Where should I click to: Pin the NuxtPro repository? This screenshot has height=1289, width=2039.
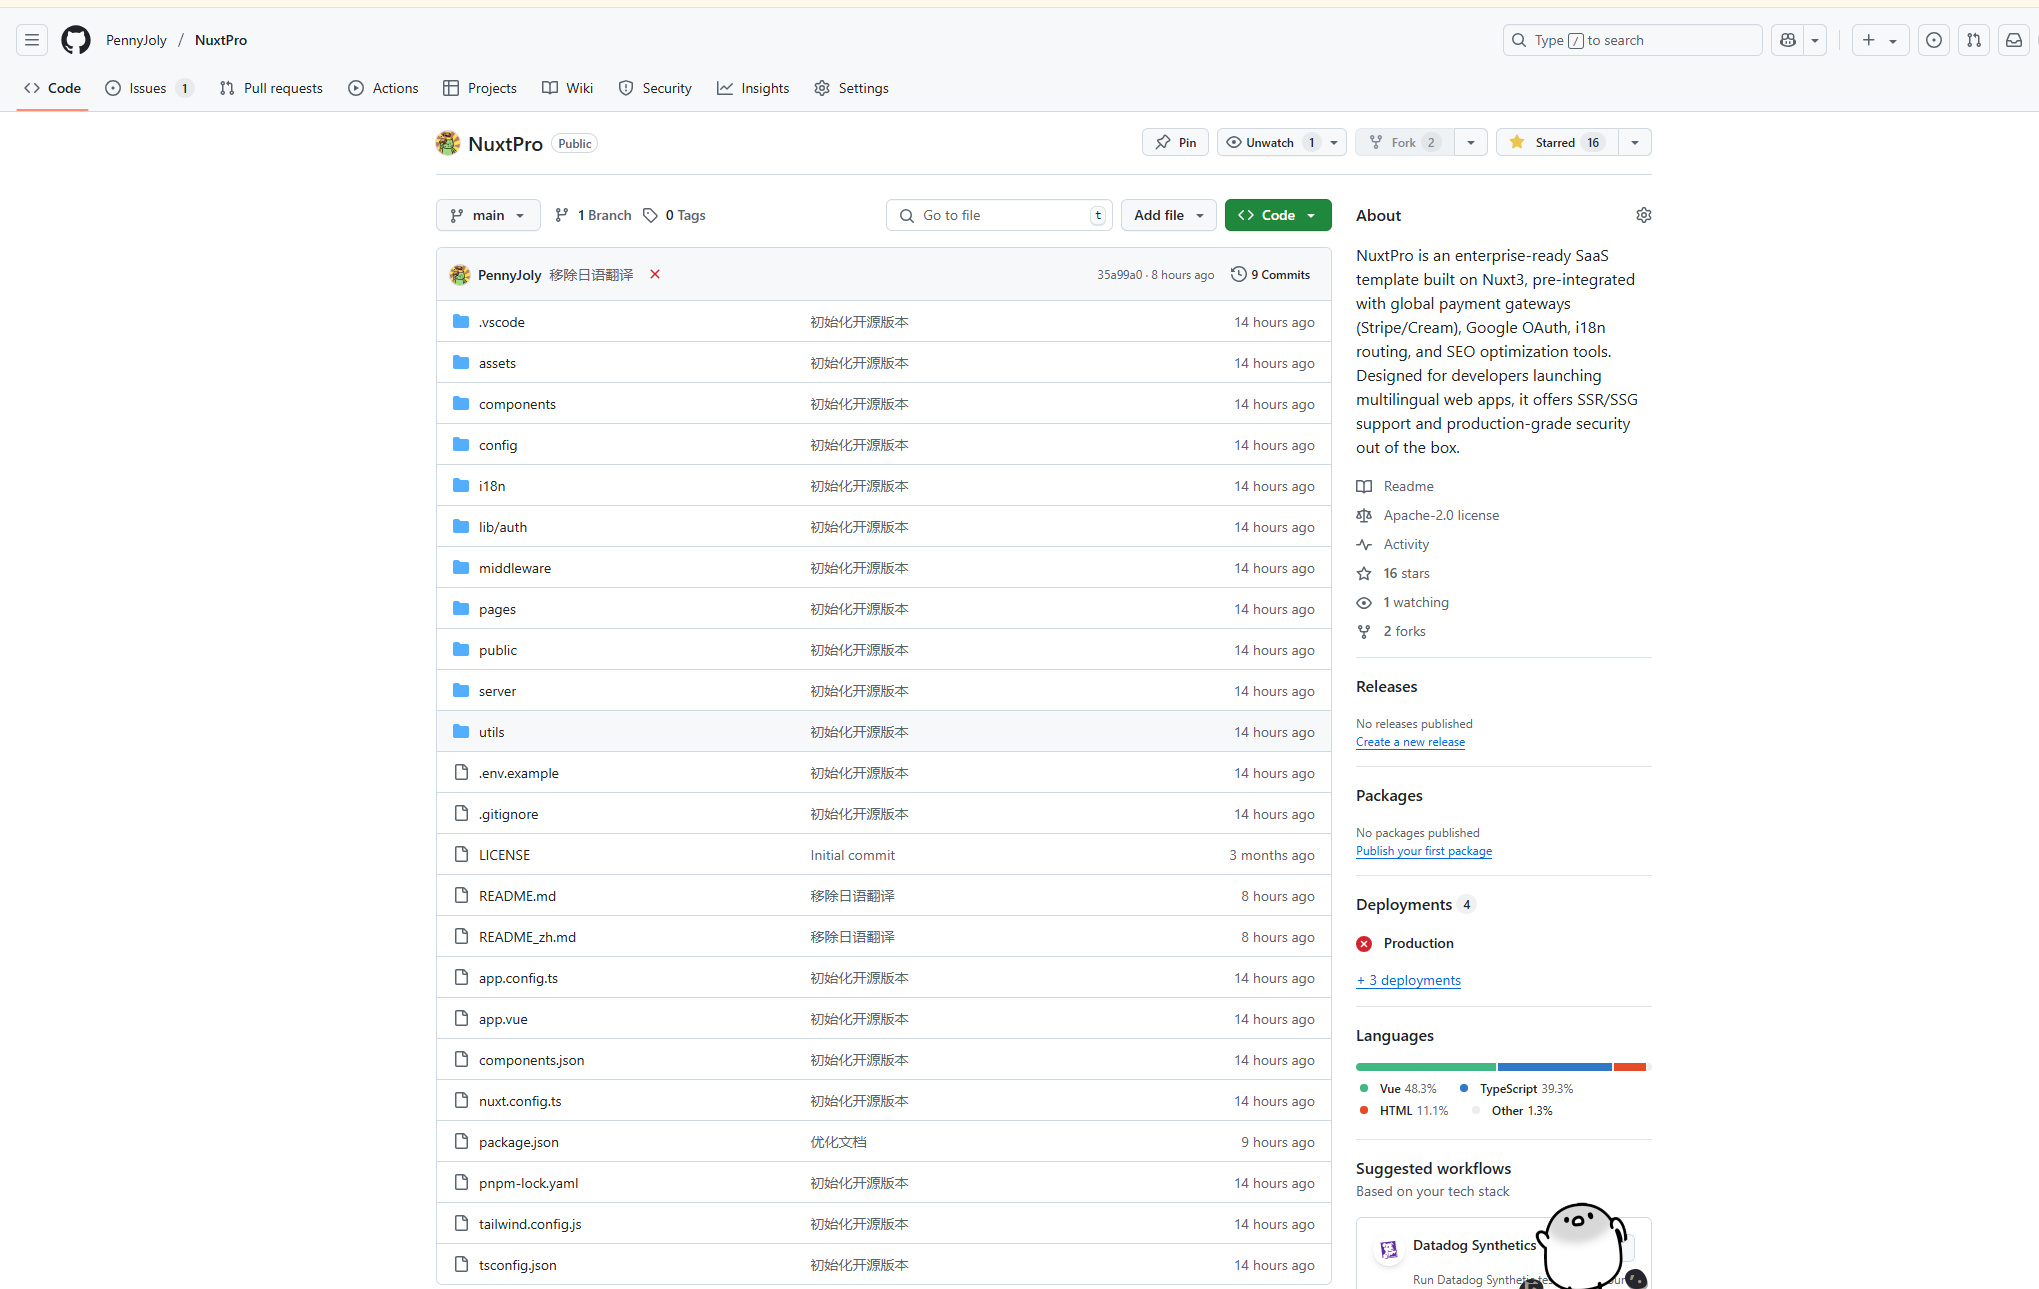click(1176, 142)
